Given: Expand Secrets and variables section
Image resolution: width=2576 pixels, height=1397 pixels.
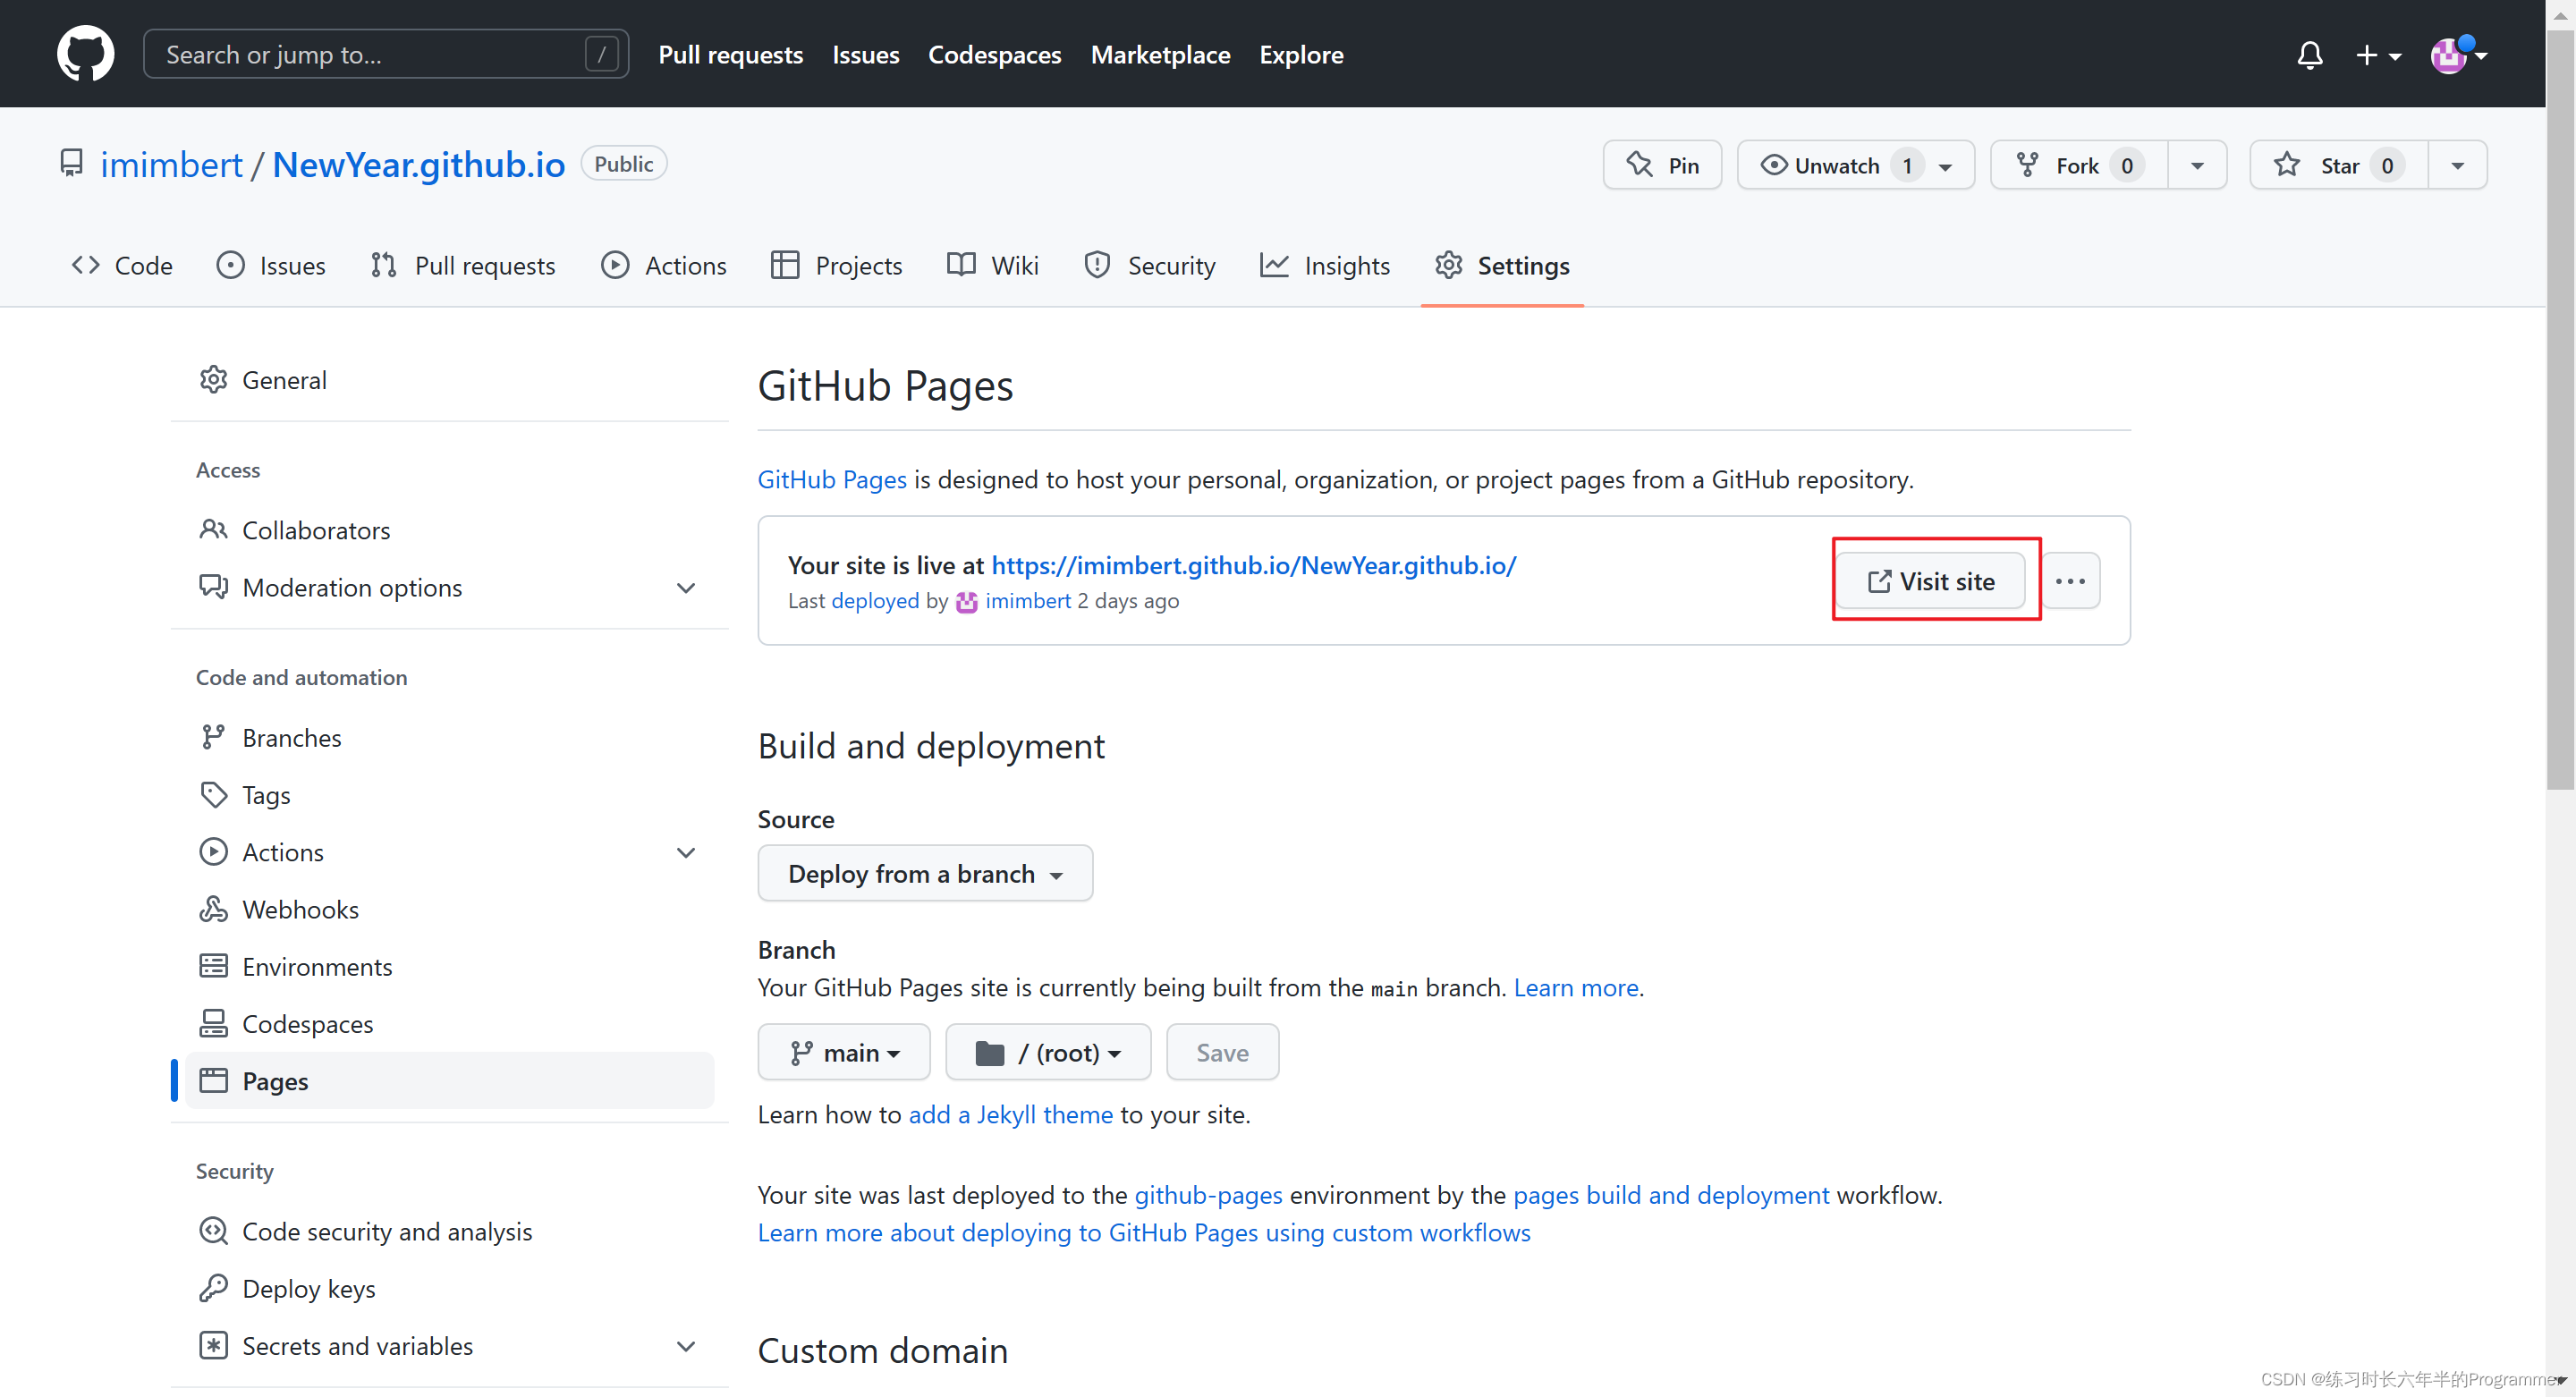Looking at the screenshot, I should pos(685,1346).
